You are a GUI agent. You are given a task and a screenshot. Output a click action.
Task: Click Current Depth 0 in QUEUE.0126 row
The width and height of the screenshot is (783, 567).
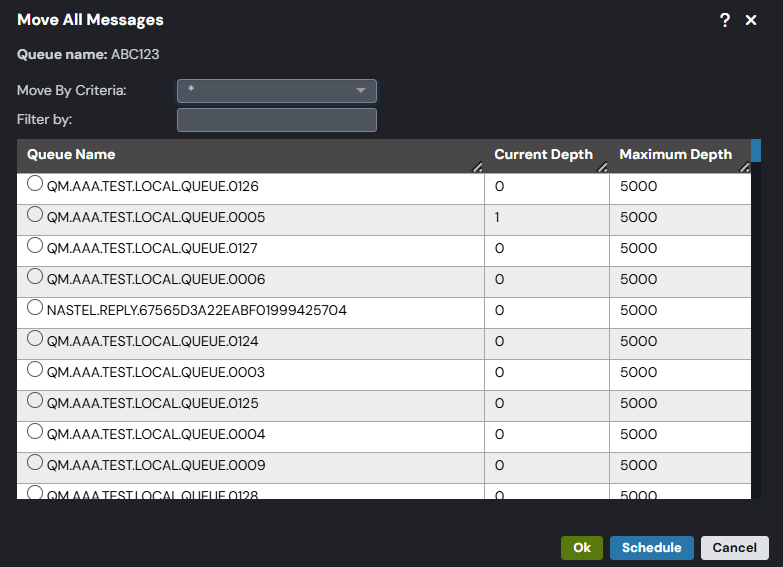[x=499, y=186]
